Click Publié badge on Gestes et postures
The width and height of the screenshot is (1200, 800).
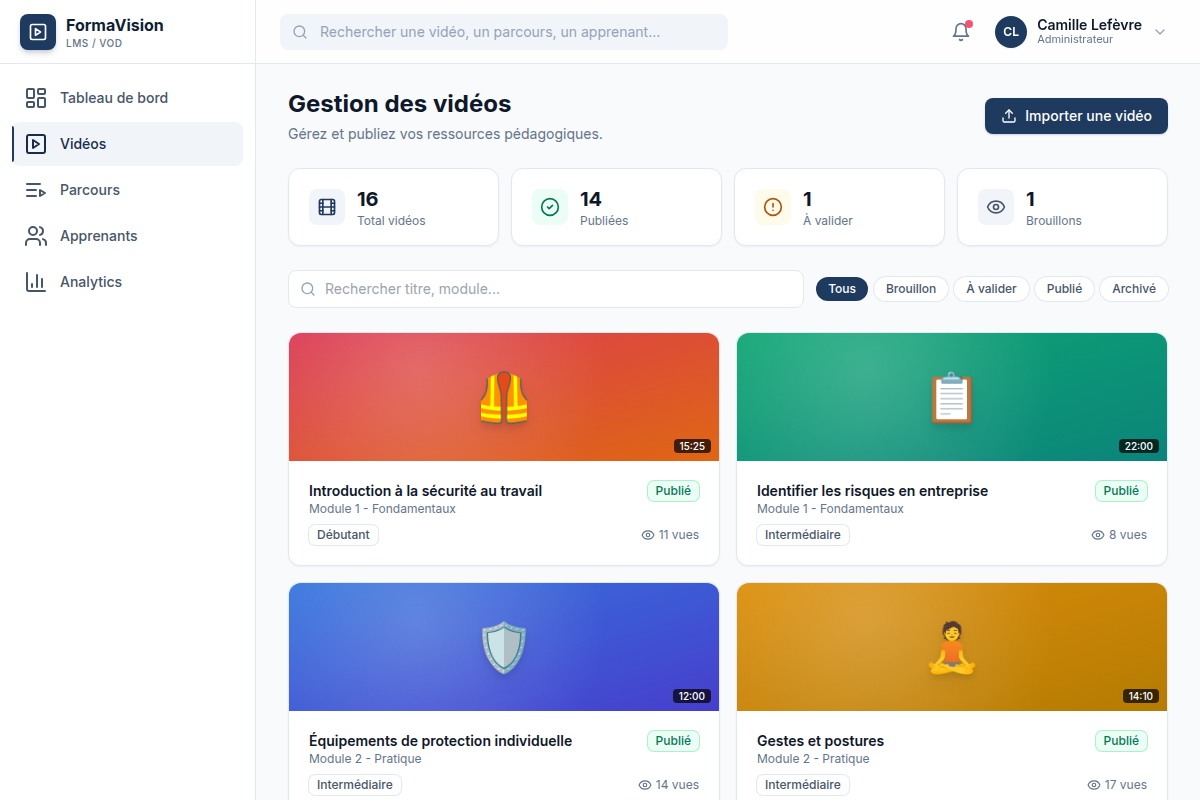(x=1121, y=741)
